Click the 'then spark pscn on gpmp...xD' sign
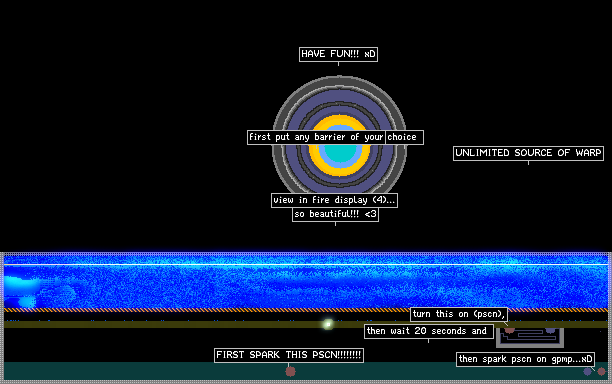This screenshot has height=384, width=612. (525, 359)
